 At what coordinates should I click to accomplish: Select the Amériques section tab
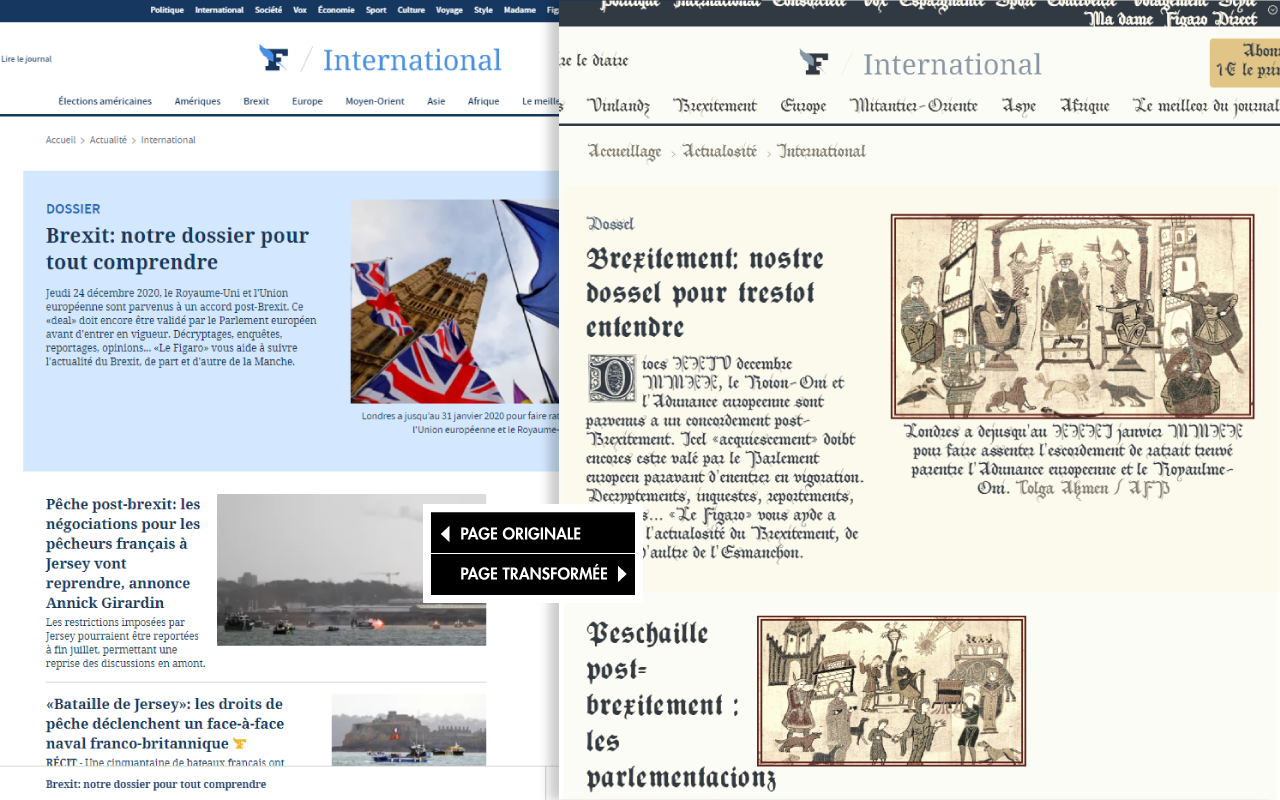pos(198,101)
